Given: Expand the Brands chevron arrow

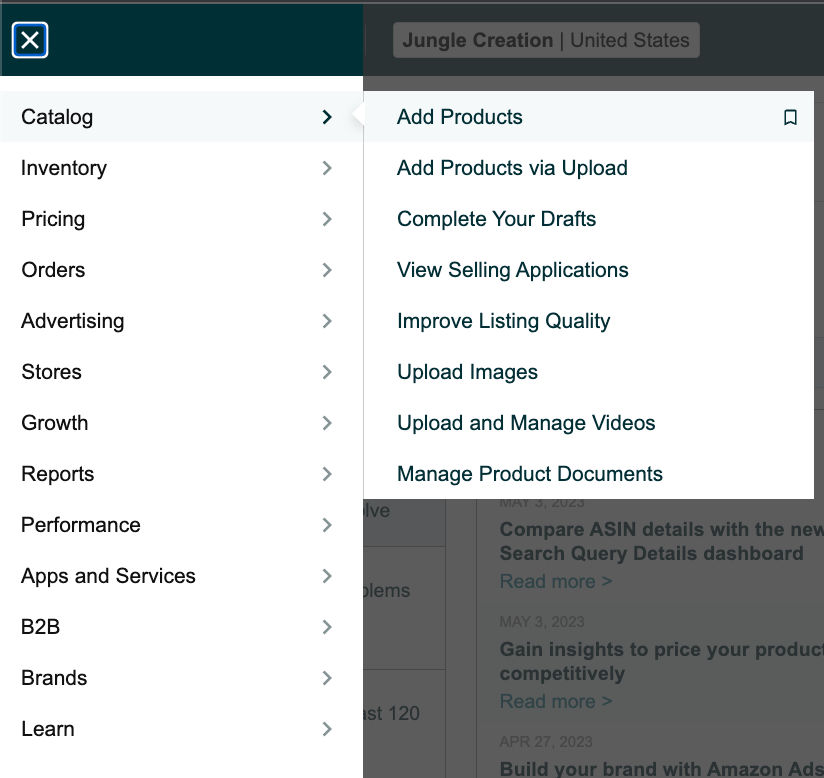Looking at the screenshot, I should coord(327,678).
